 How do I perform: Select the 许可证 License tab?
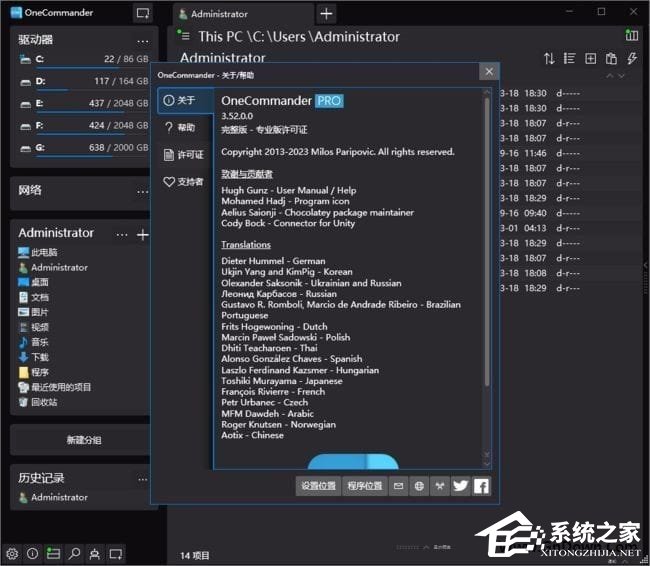(x=185, y=155)
